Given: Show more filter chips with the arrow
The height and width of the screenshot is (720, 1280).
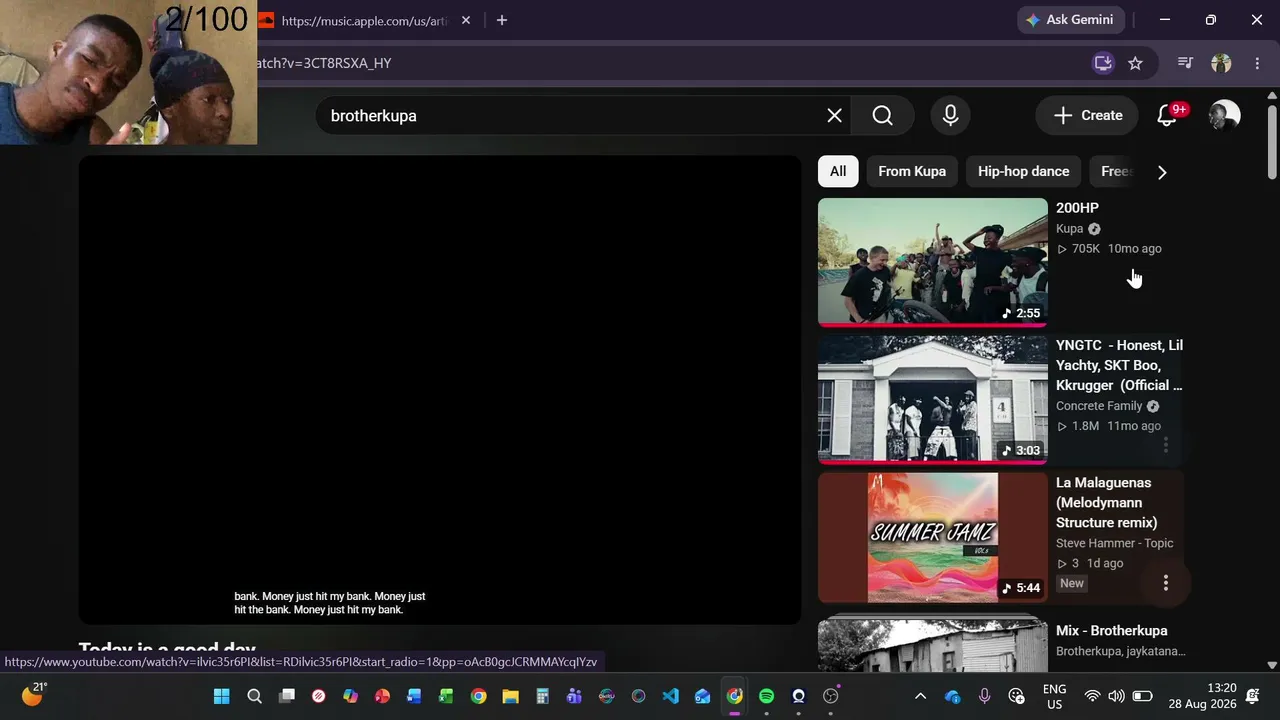Looking at the screenshot, I should click(x=1162, y=172).
